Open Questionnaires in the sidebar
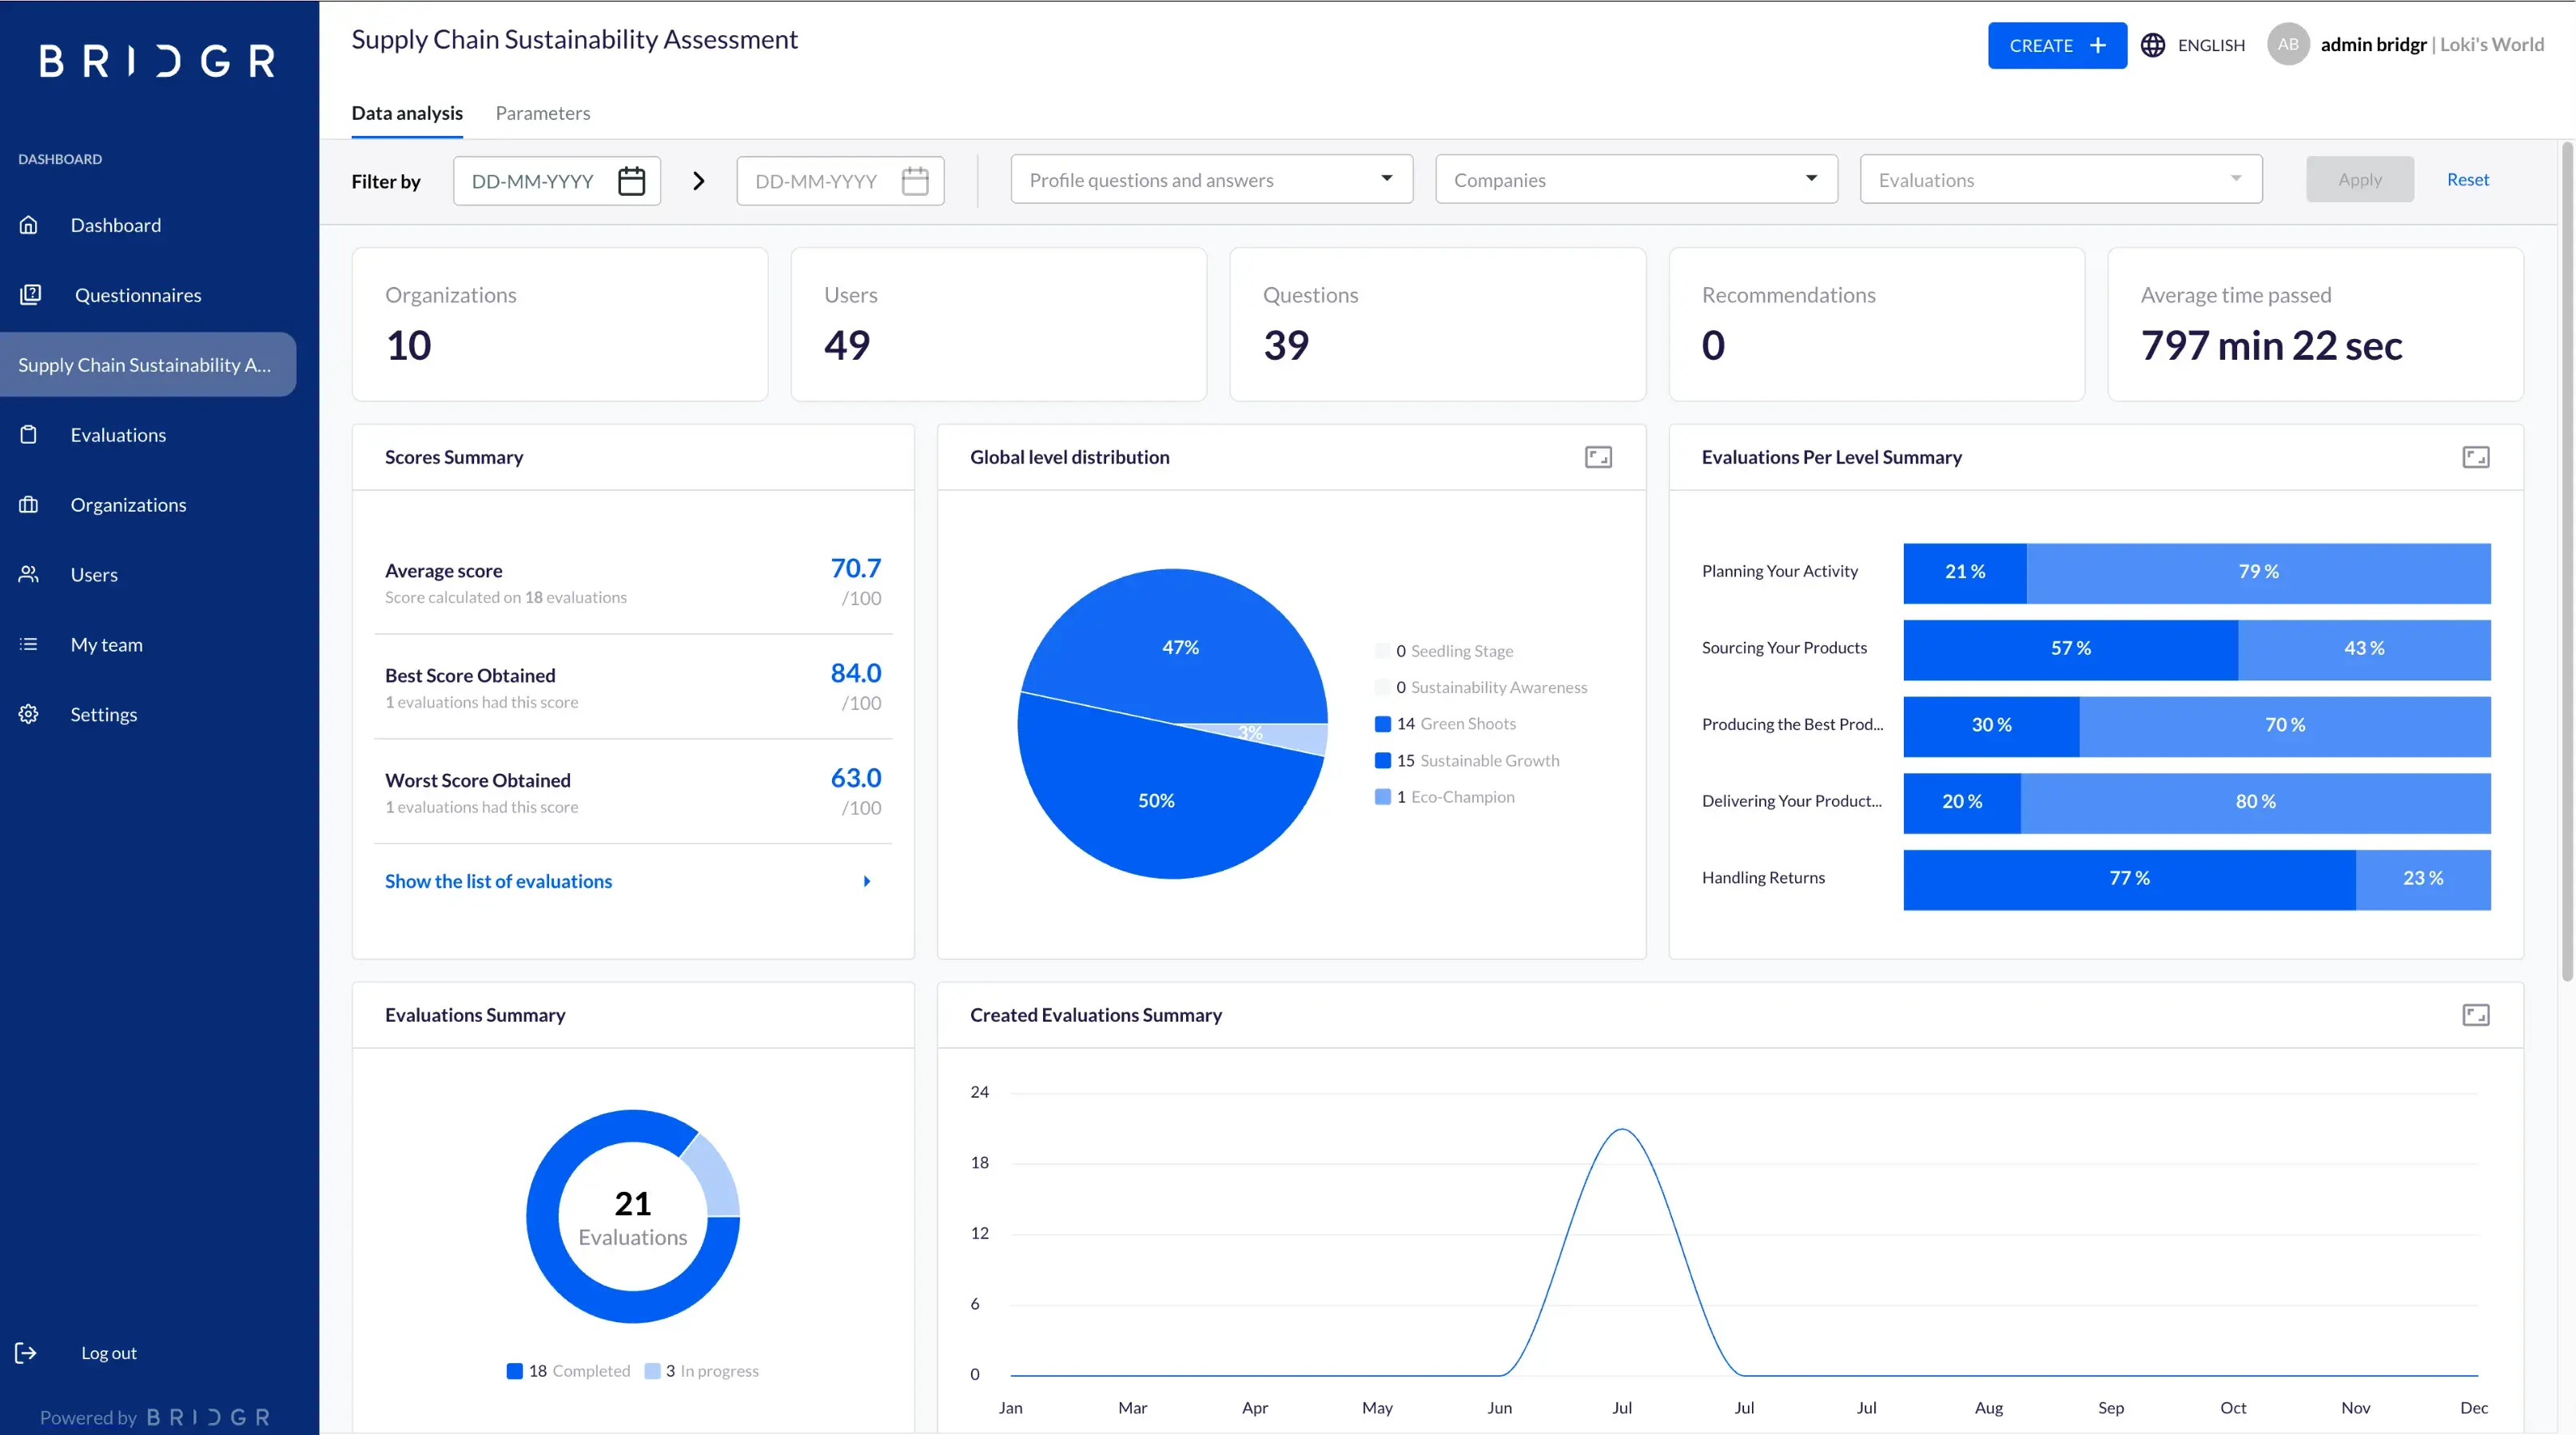Viewport: 2576px width, 1435px height. (138, 295)
